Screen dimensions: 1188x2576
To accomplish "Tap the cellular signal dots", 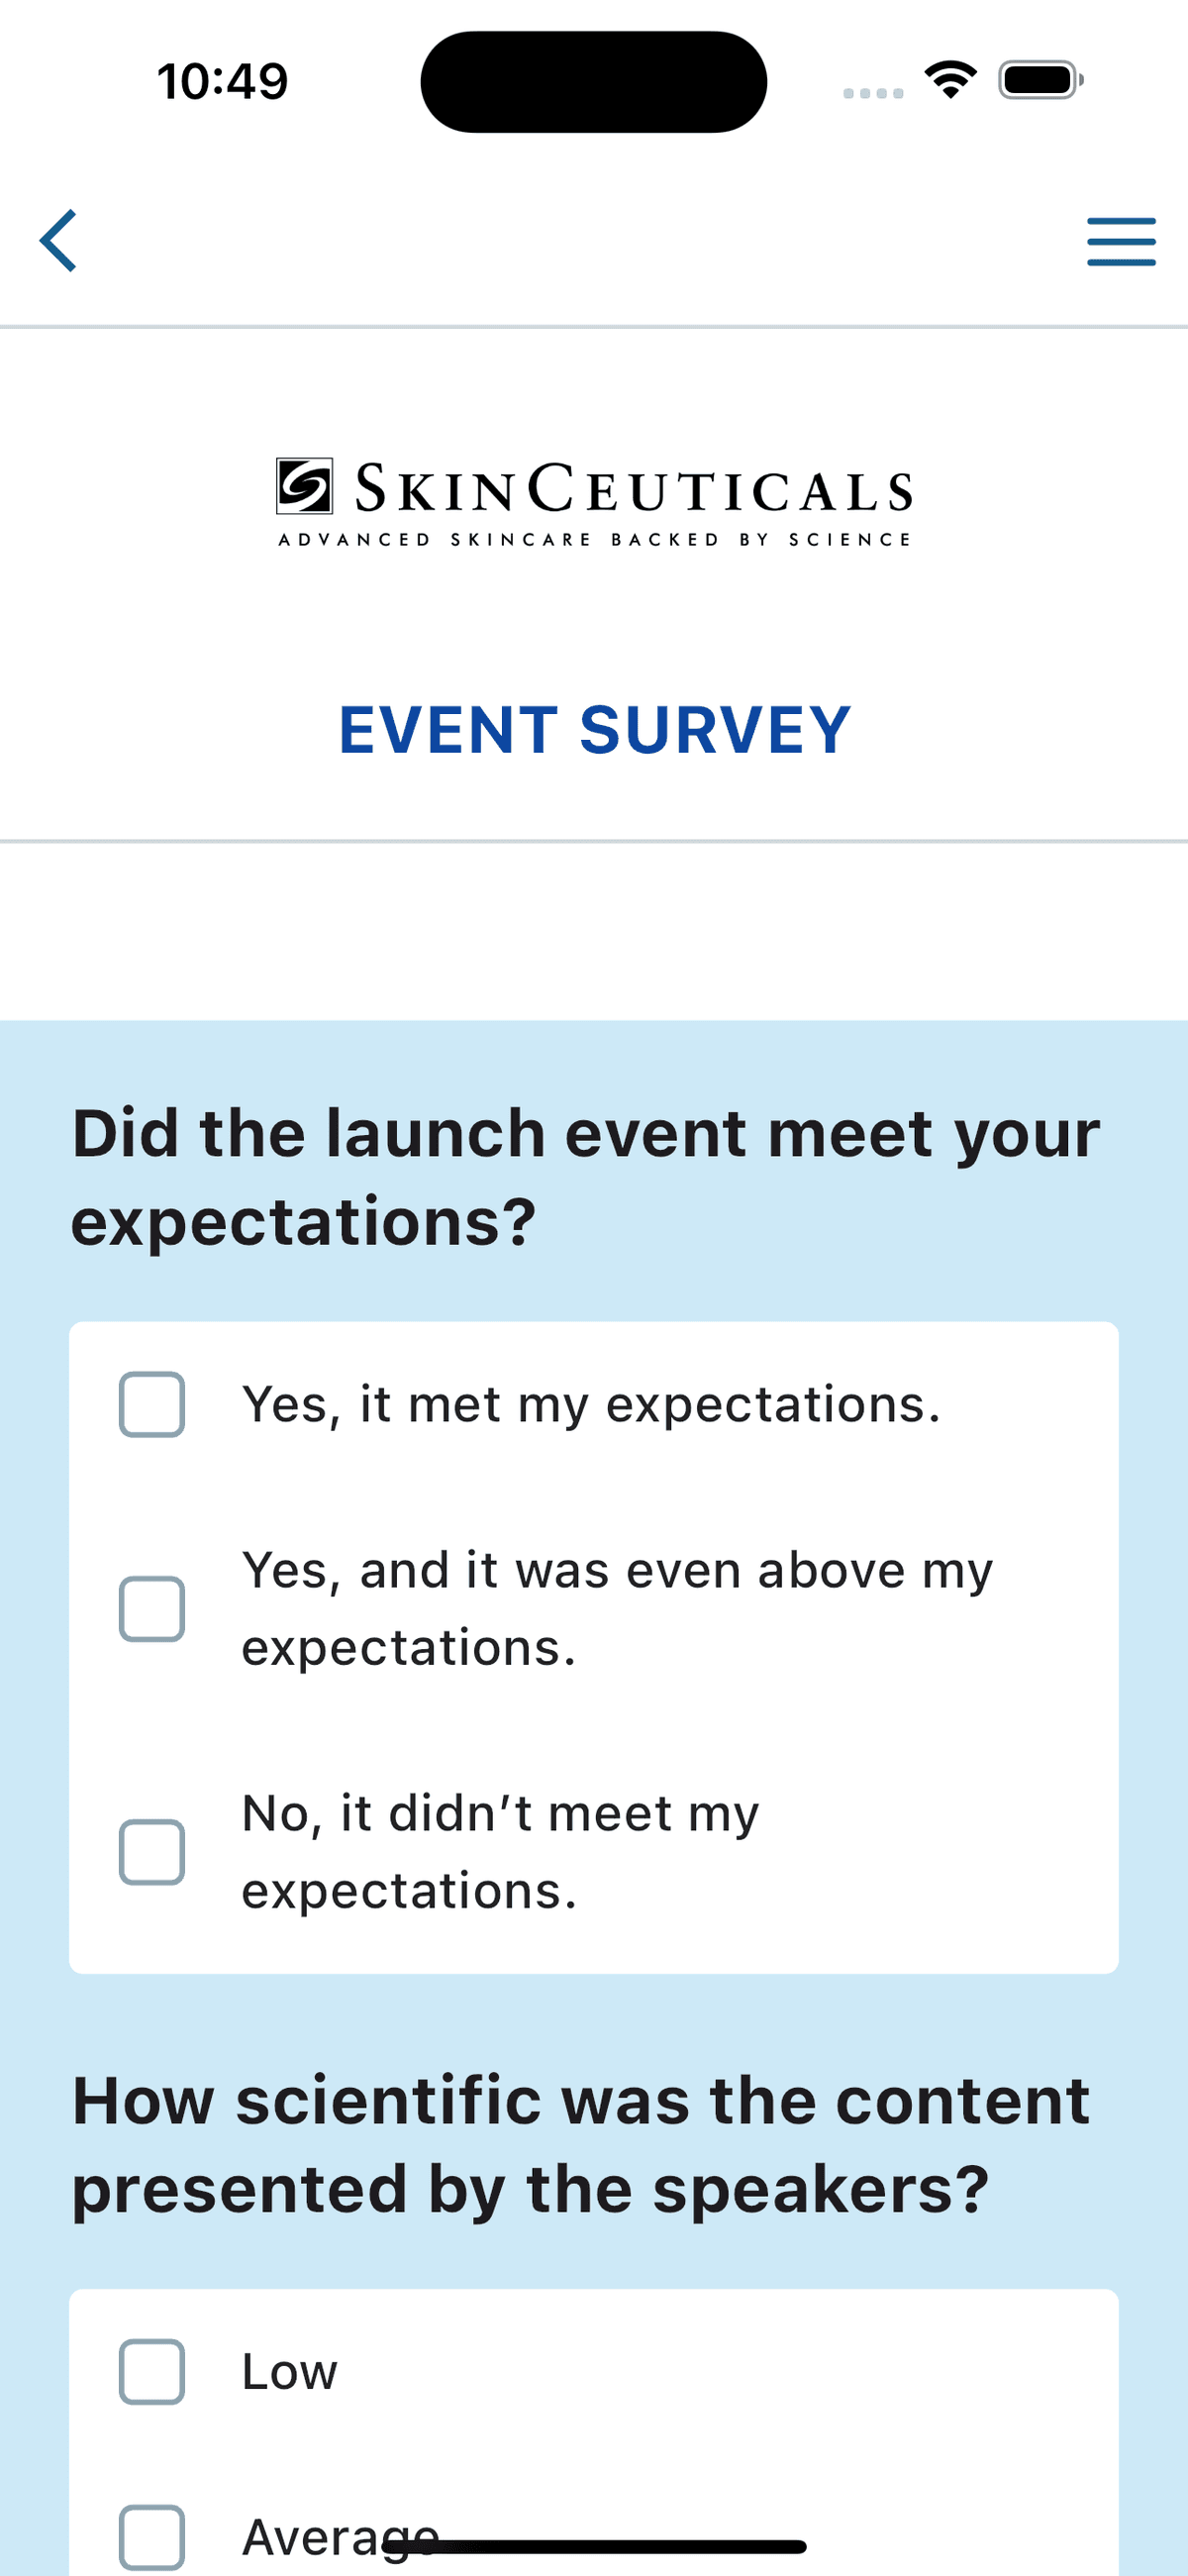I will coord(873,93).
